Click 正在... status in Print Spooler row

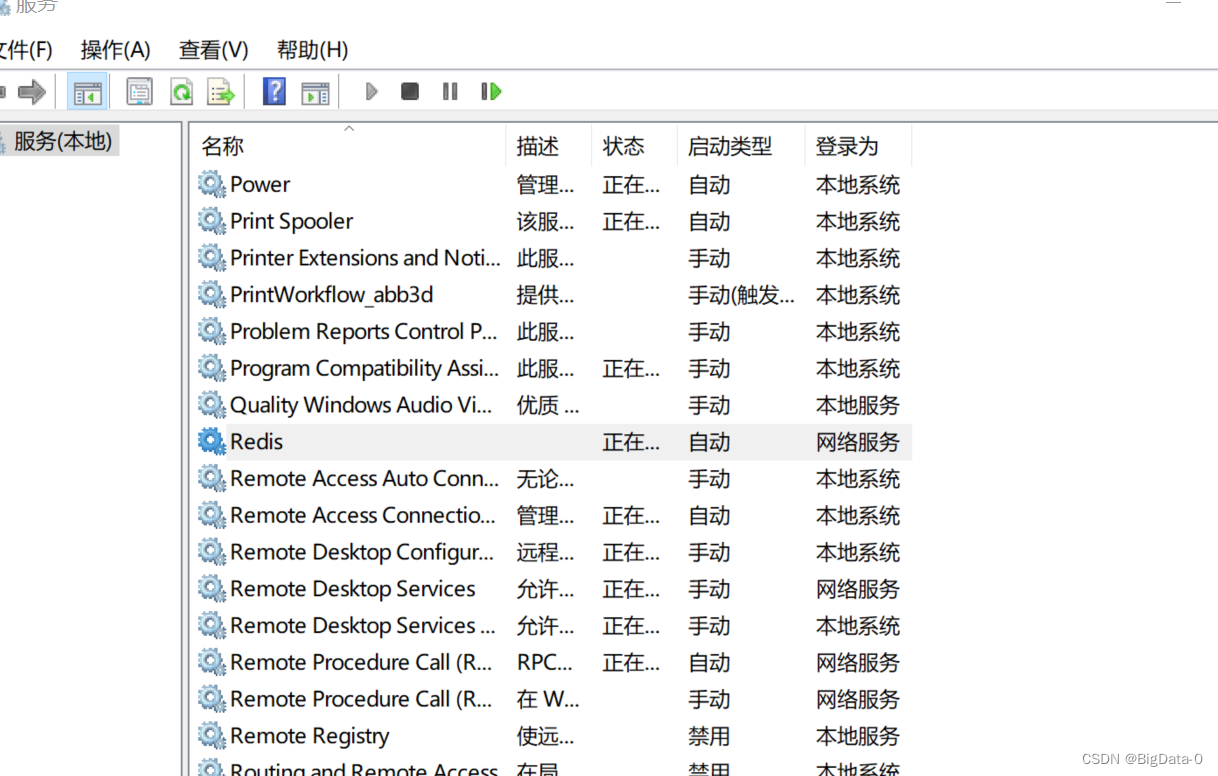[631, 221]
